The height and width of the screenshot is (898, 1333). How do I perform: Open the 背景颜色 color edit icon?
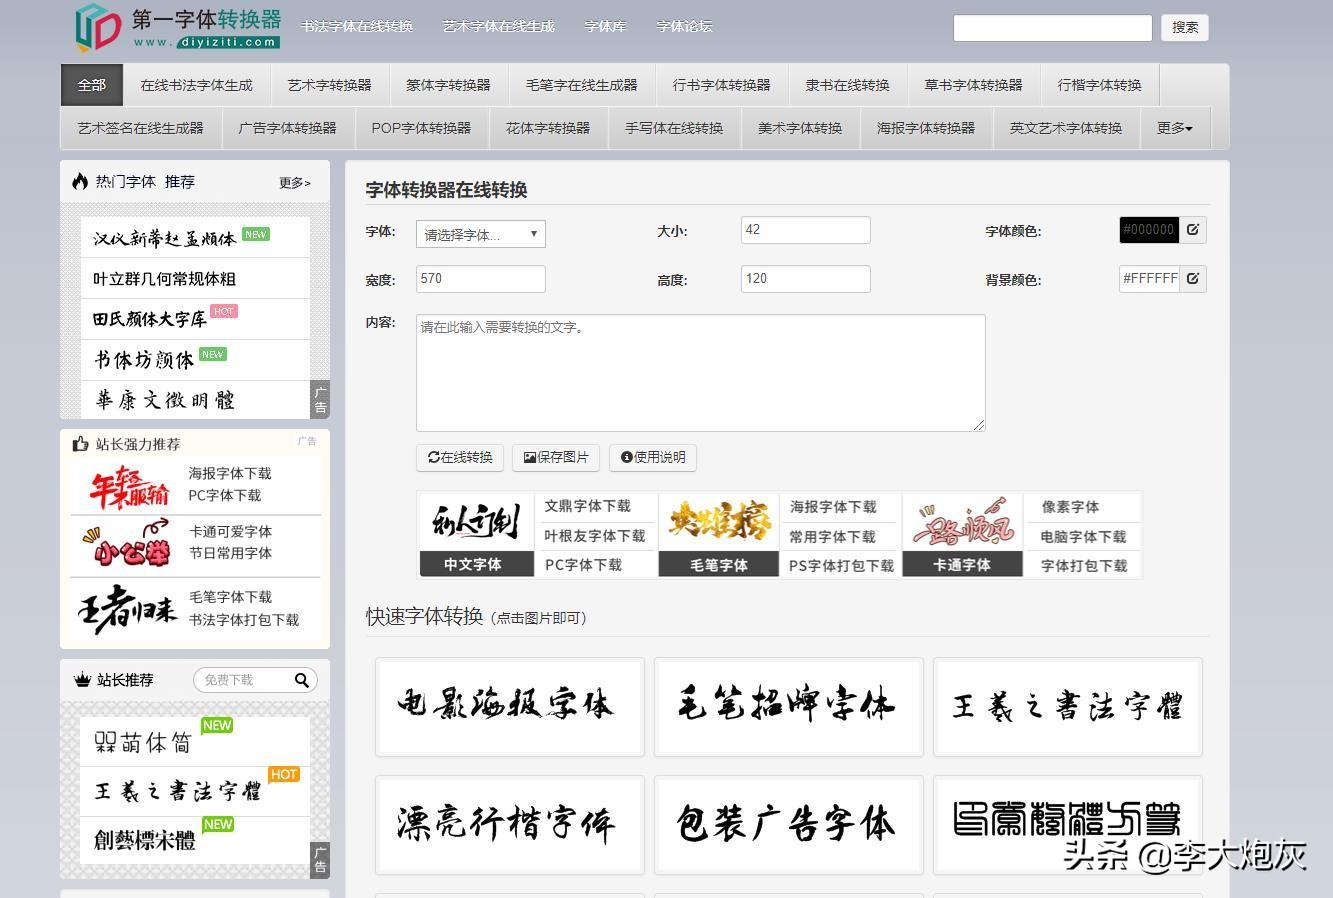pyautogui.click(x=1193, y=278)
